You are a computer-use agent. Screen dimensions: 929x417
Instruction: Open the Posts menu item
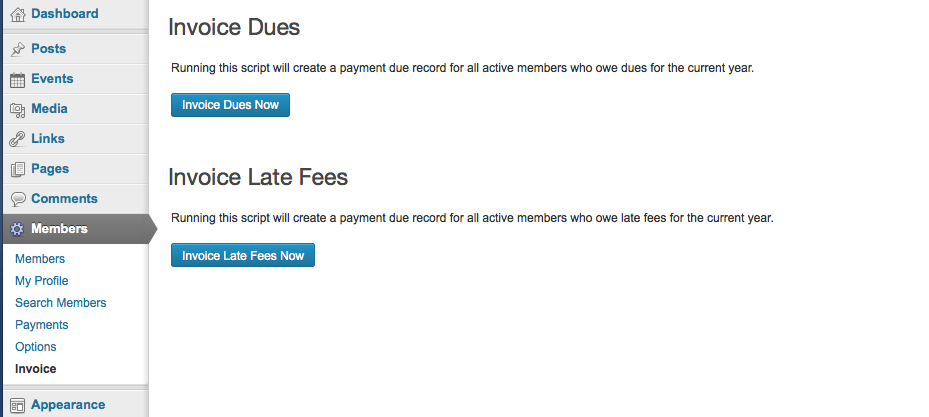tap(48, 49)
